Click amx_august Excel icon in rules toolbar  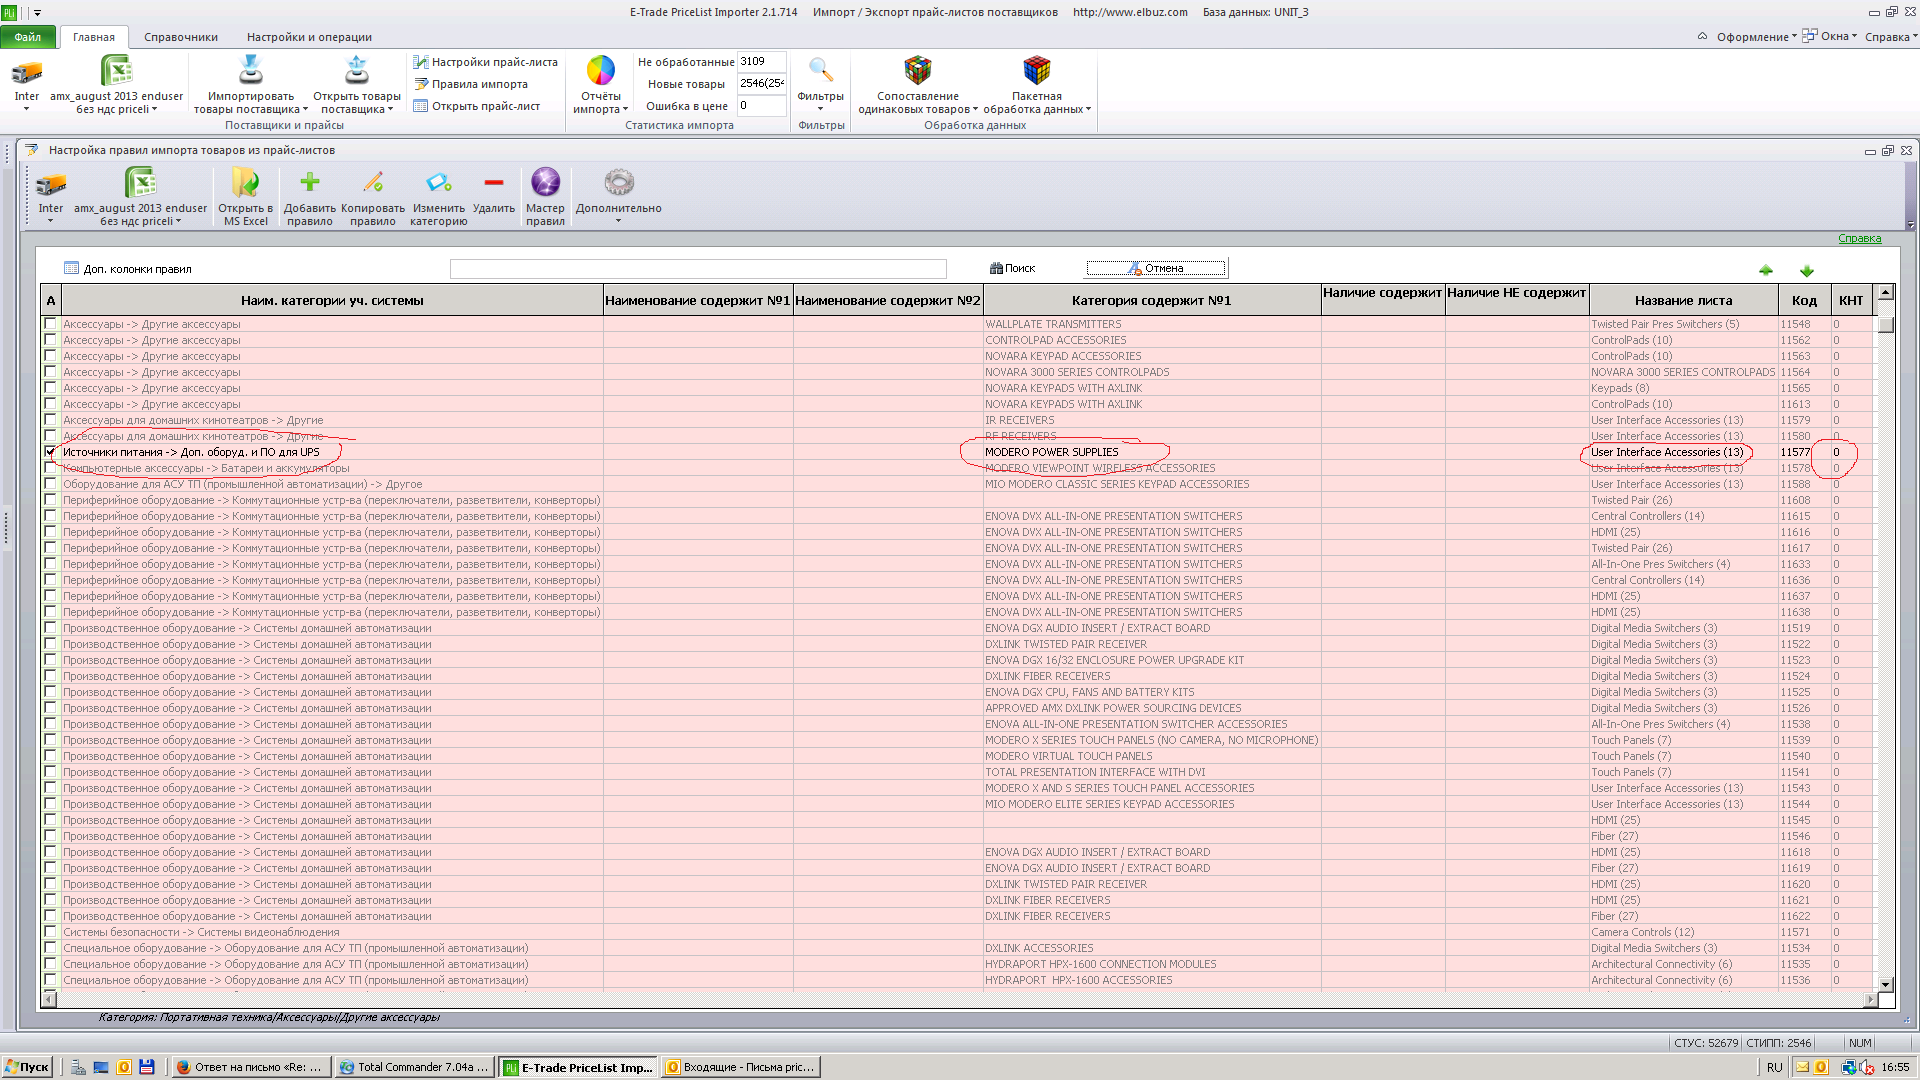pos(141,183)
